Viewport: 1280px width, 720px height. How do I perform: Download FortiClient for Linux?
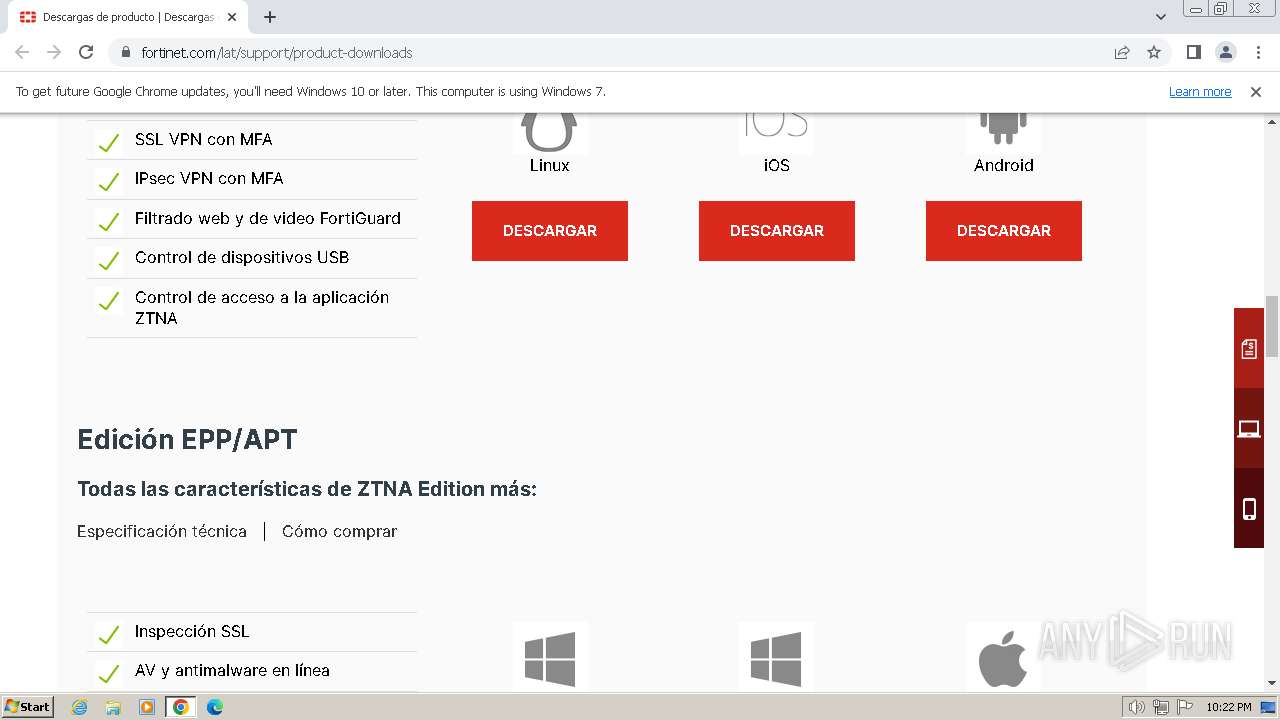pos(550,231)
